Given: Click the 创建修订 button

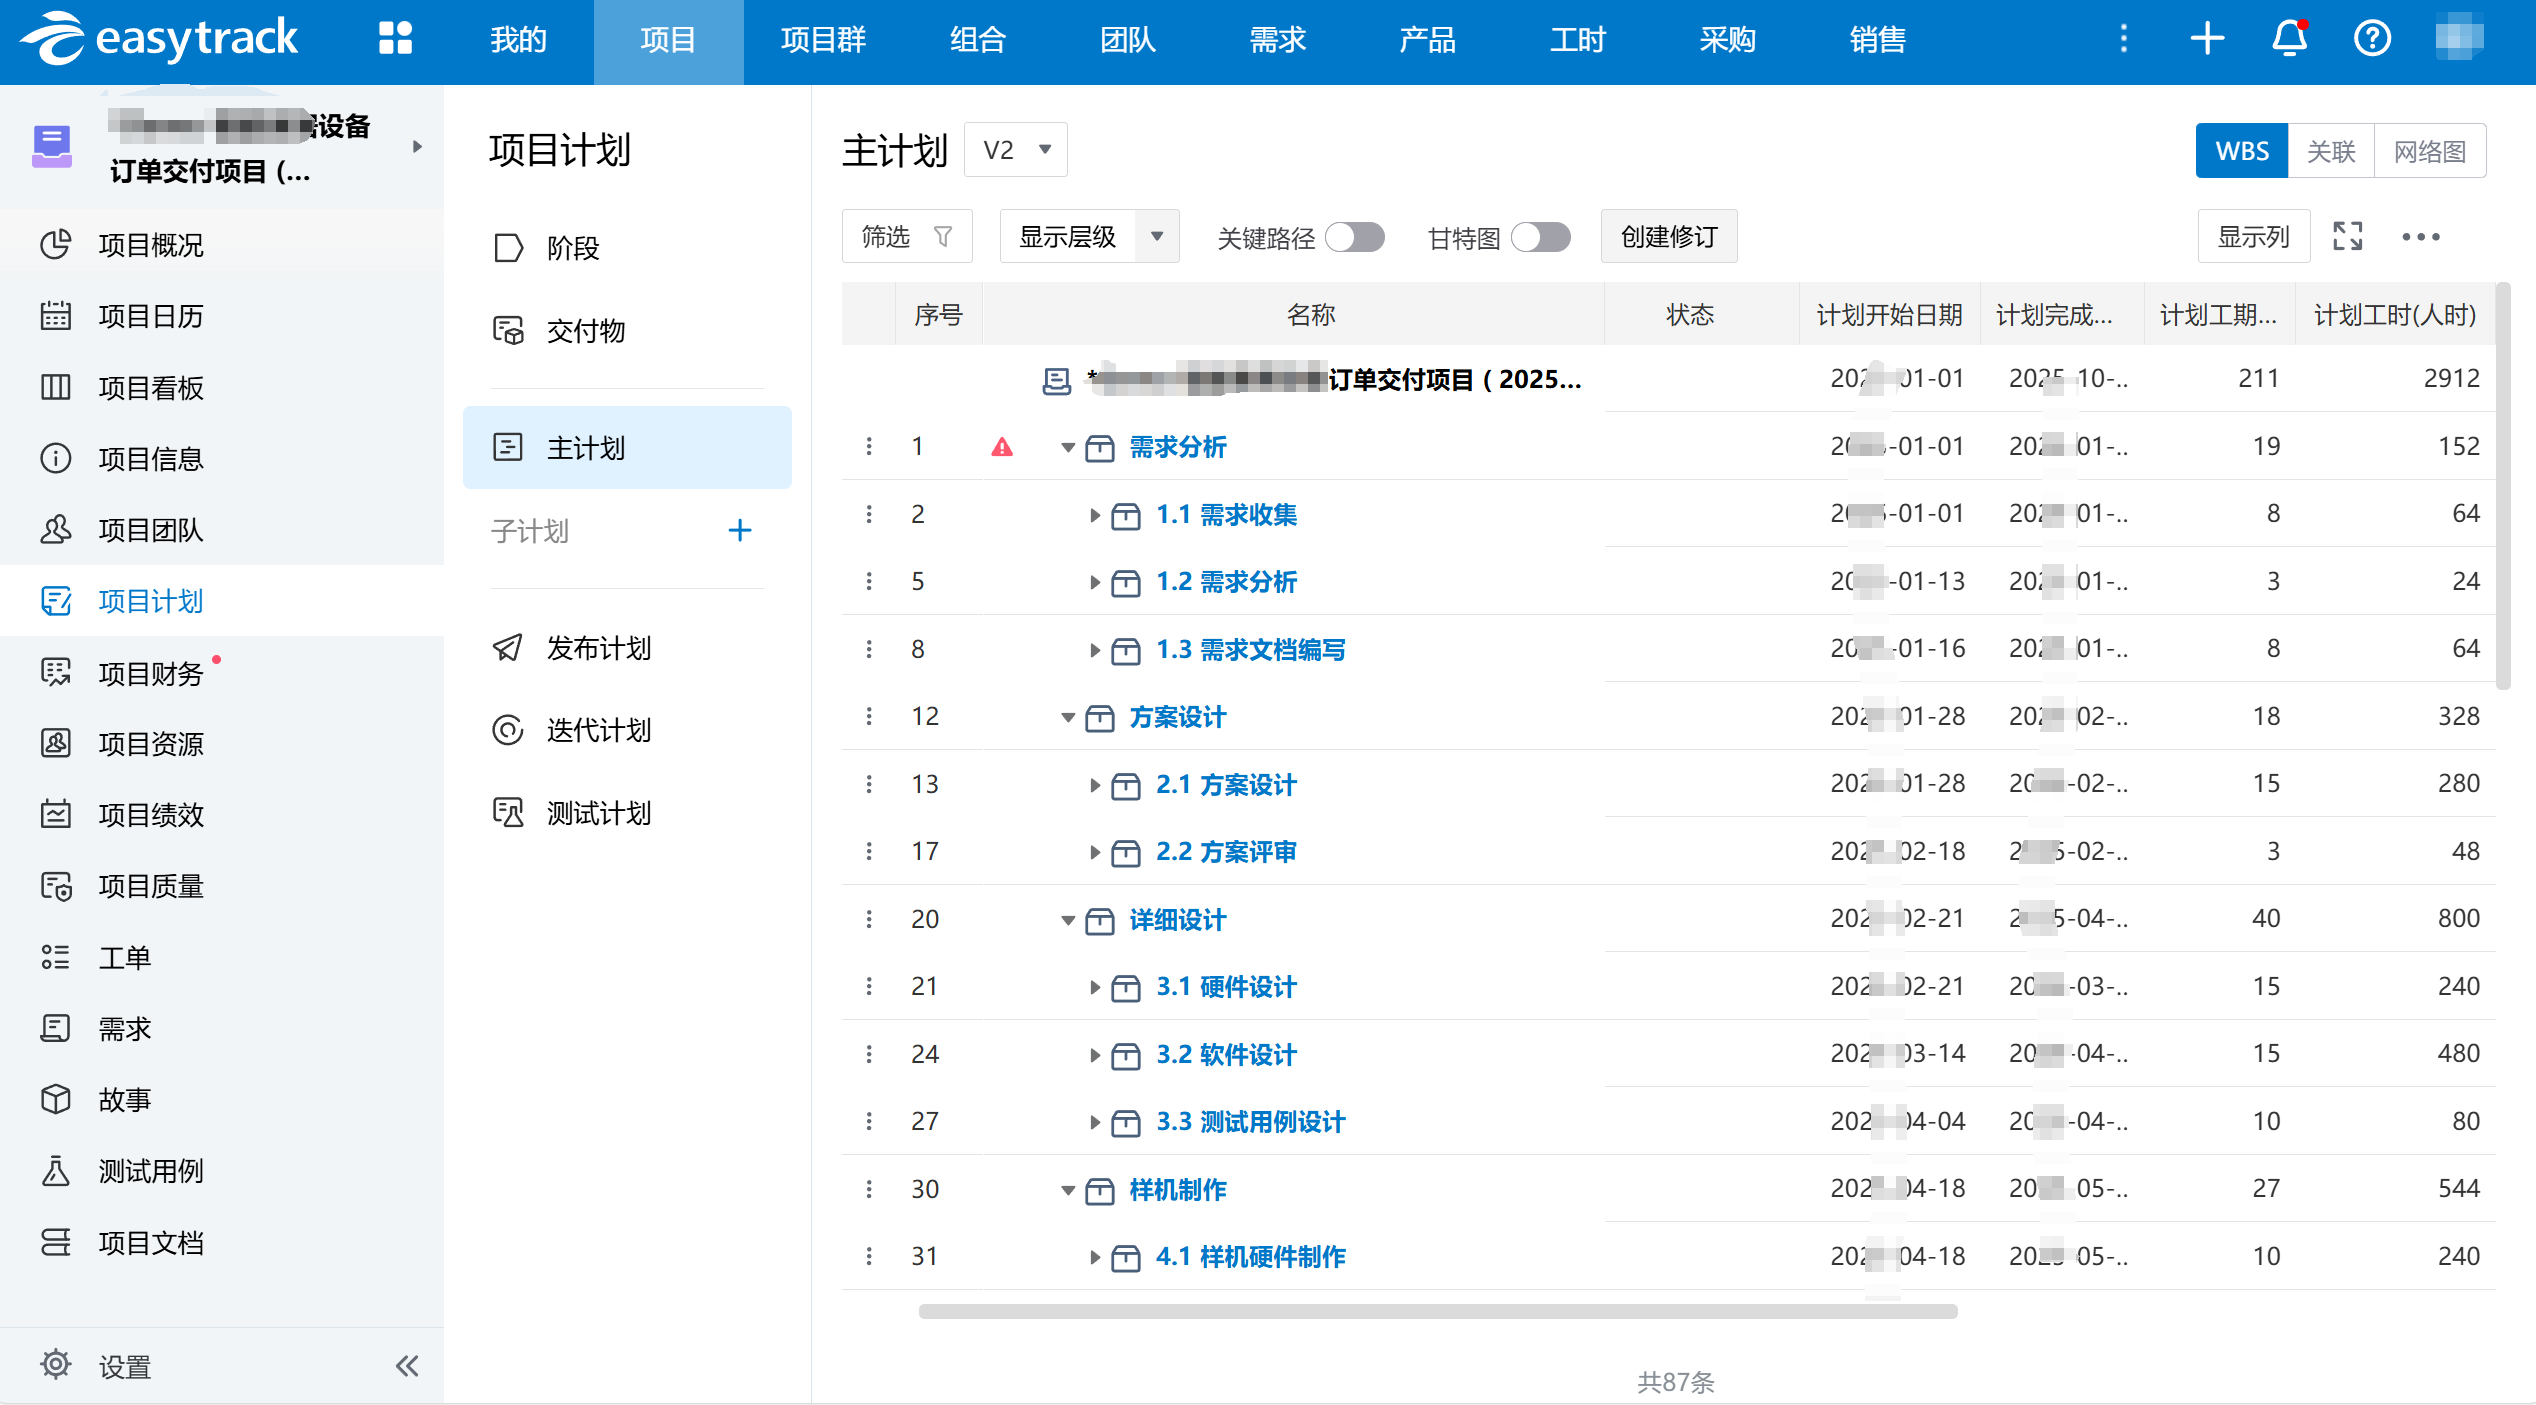Looking at the screenshot, I should pos(1668,236).
